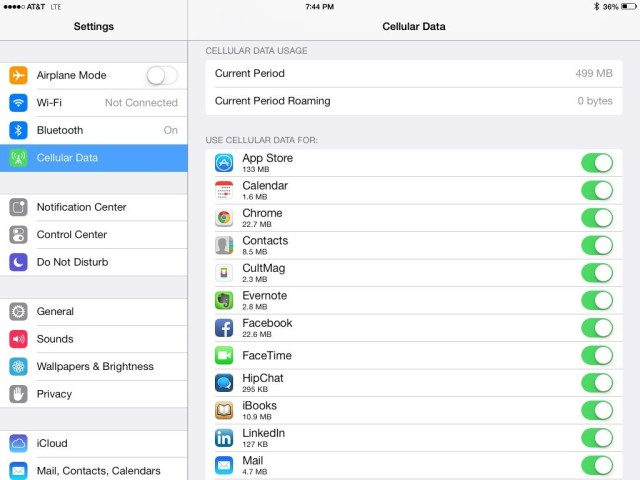The width and height of the screenshot is (640, 480).
Task: Tap the Chrome app icon
Action: click(224, 217)
